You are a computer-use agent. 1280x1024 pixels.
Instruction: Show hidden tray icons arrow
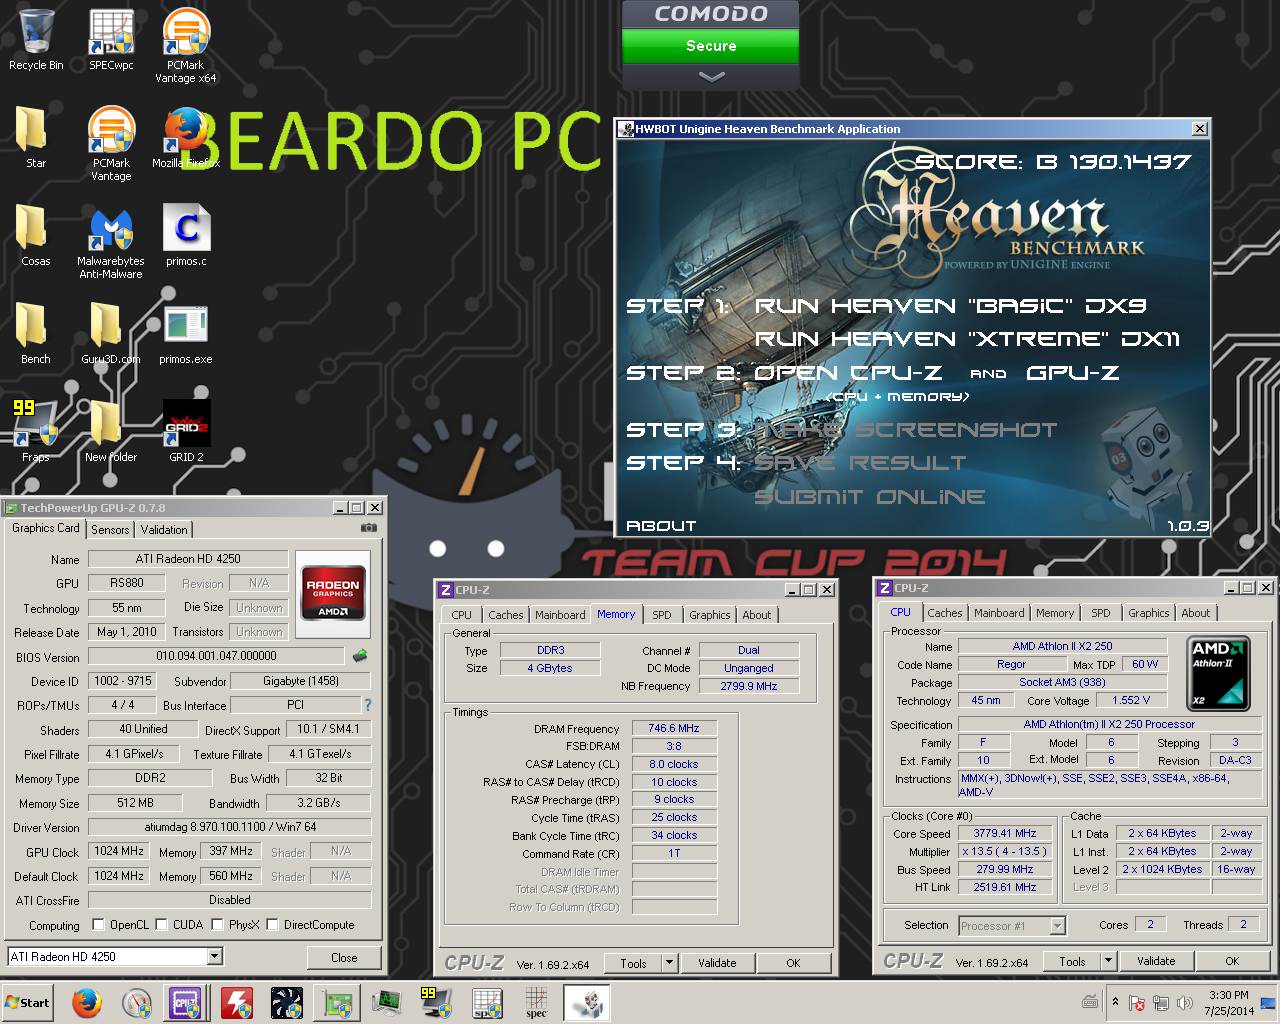pyautogui.click(x=1116, y=1002)
